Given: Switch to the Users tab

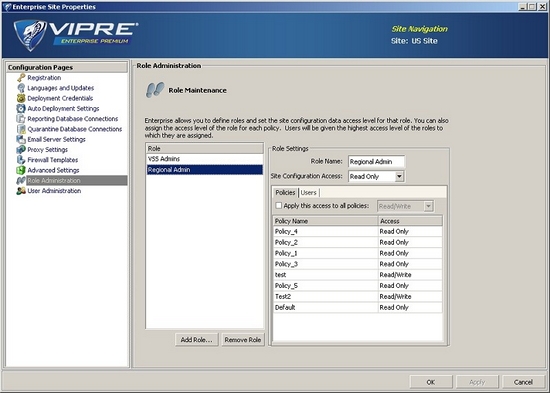Looking at the screenshot, I should click(x=309, y=193).
